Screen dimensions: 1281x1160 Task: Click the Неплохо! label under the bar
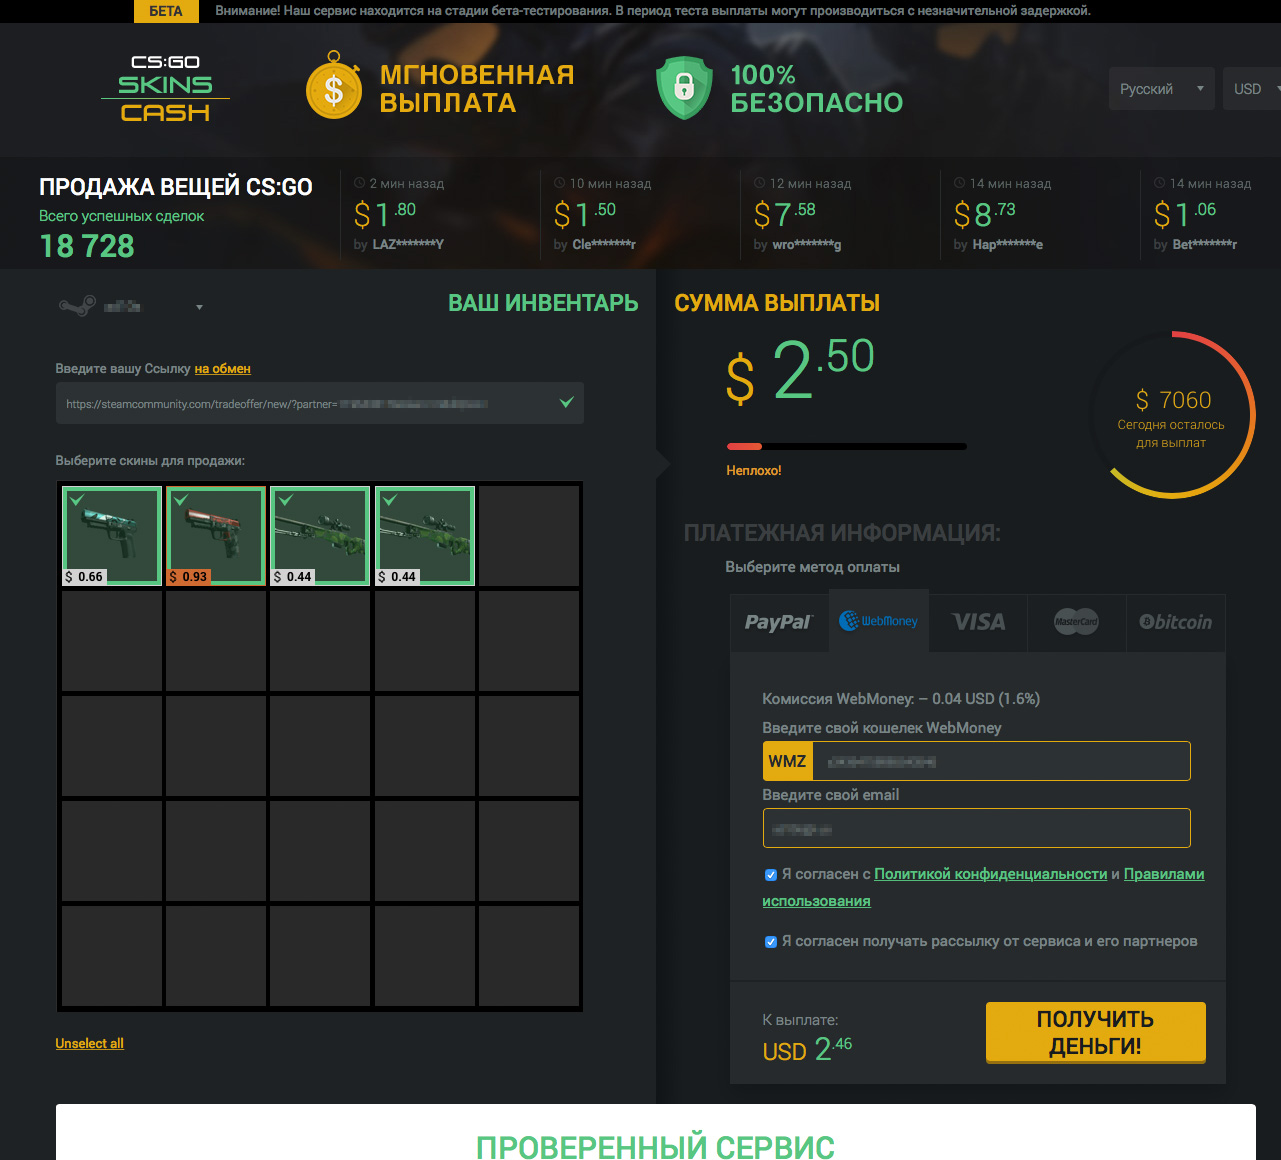click(754, 470)
